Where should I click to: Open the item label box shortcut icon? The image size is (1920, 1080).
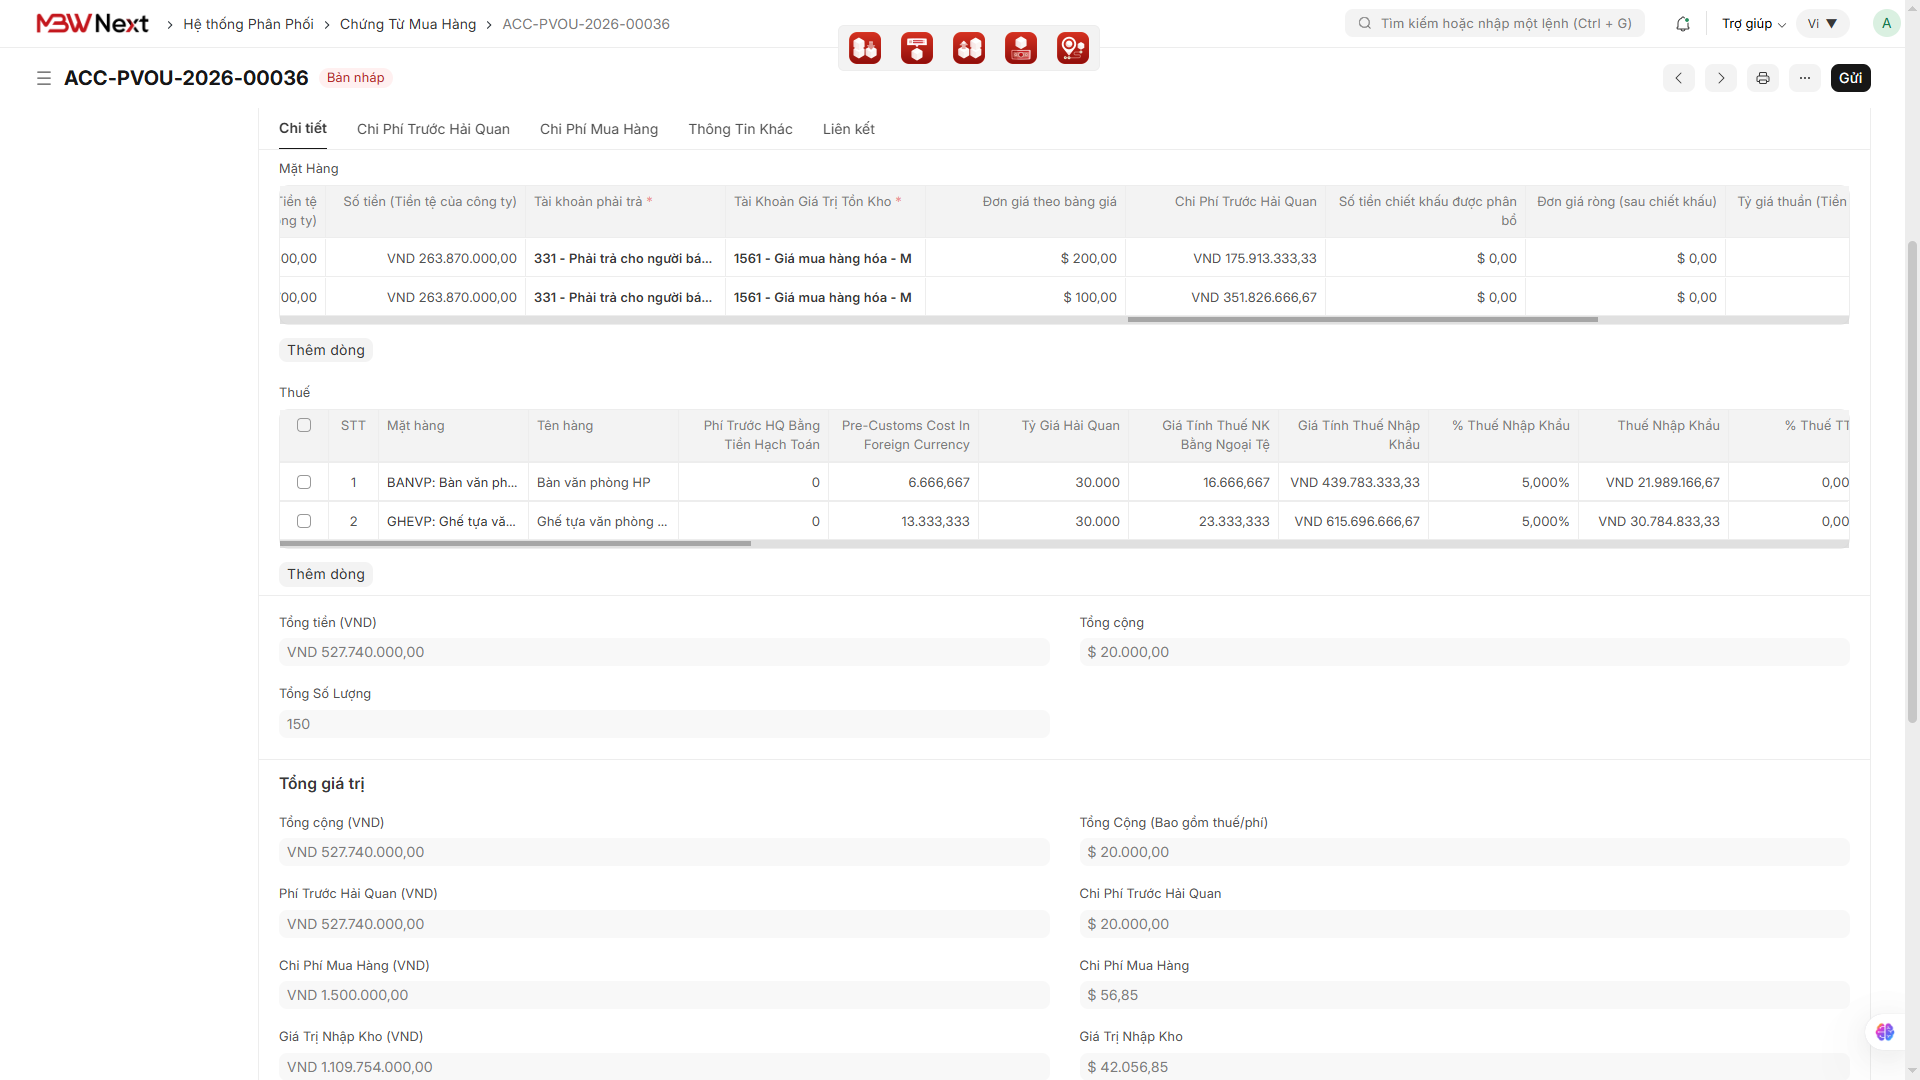coord(917,48)
